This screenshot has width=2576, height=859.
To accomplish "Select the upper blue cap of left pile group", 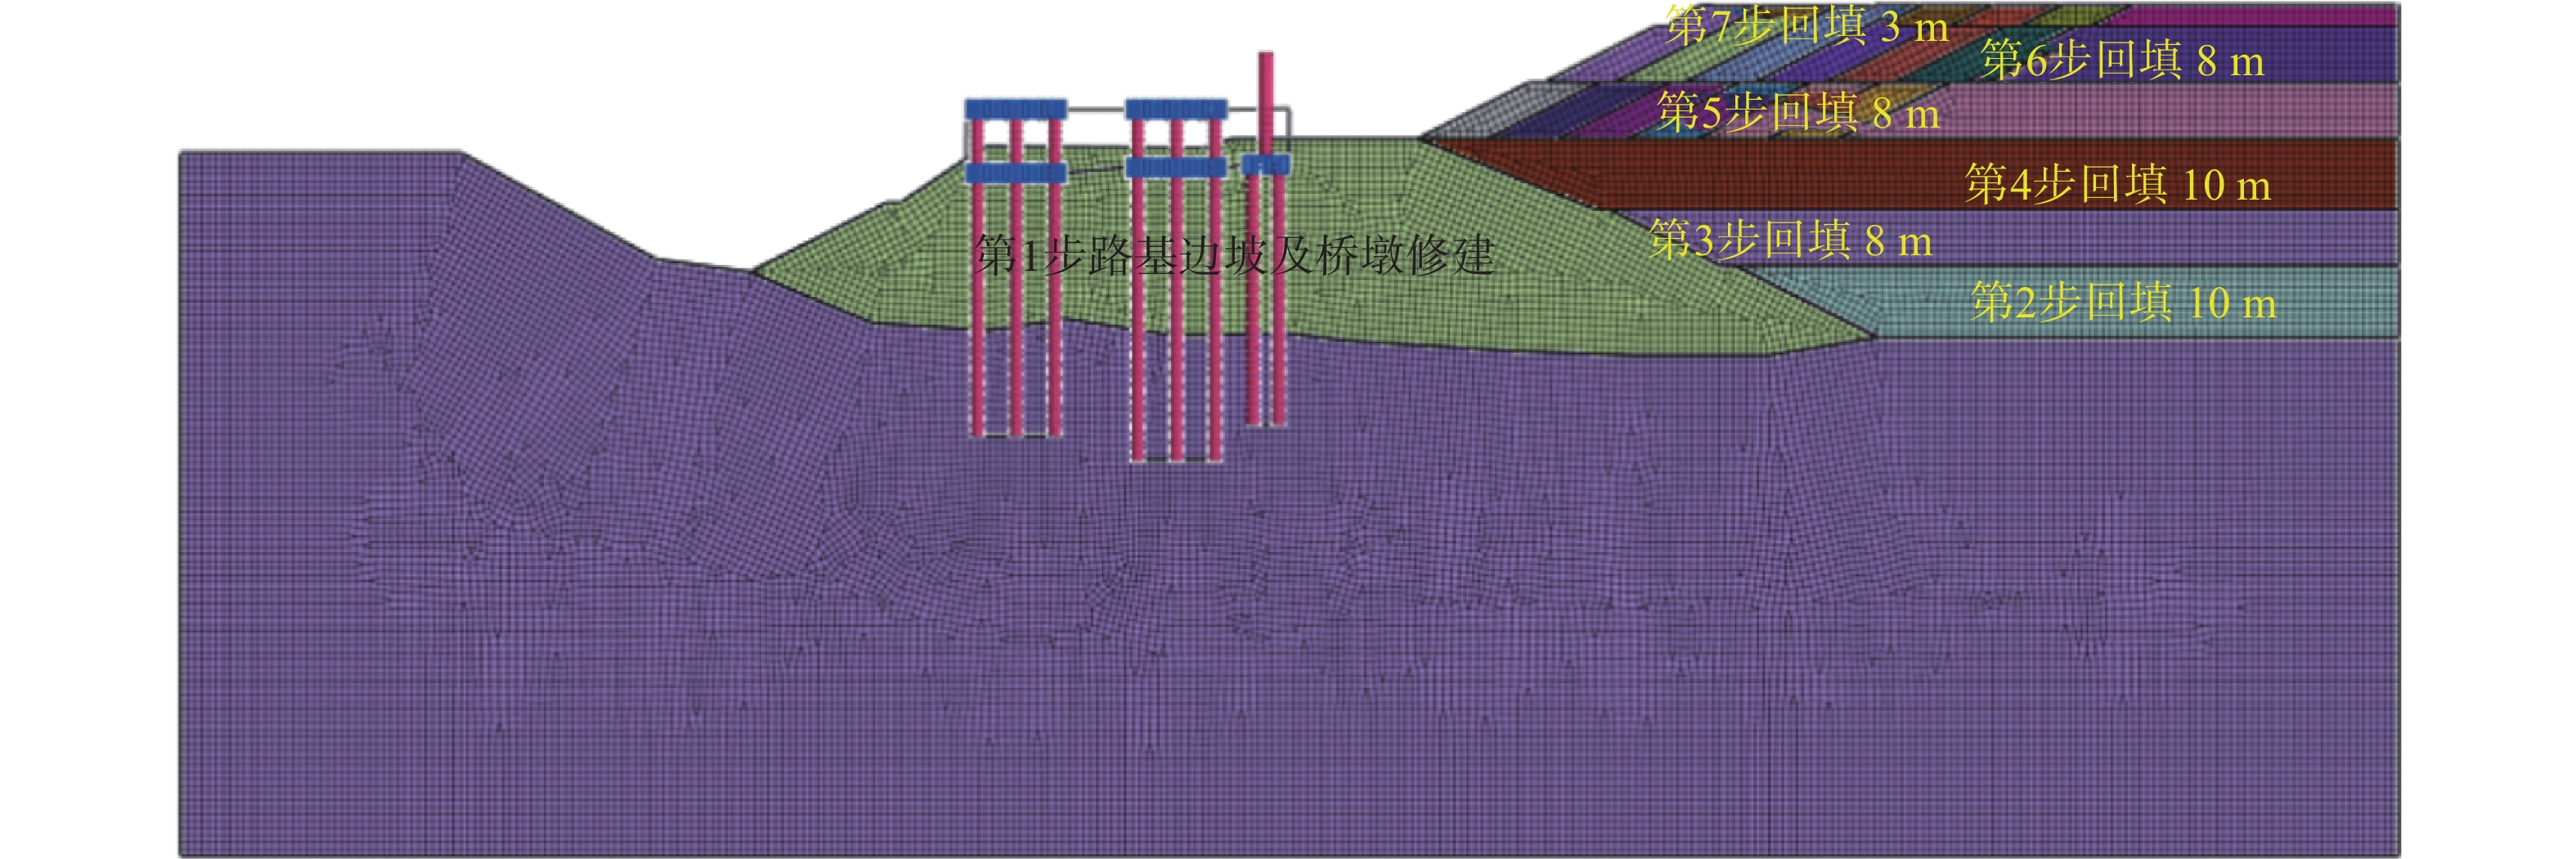I will 1015,109.
